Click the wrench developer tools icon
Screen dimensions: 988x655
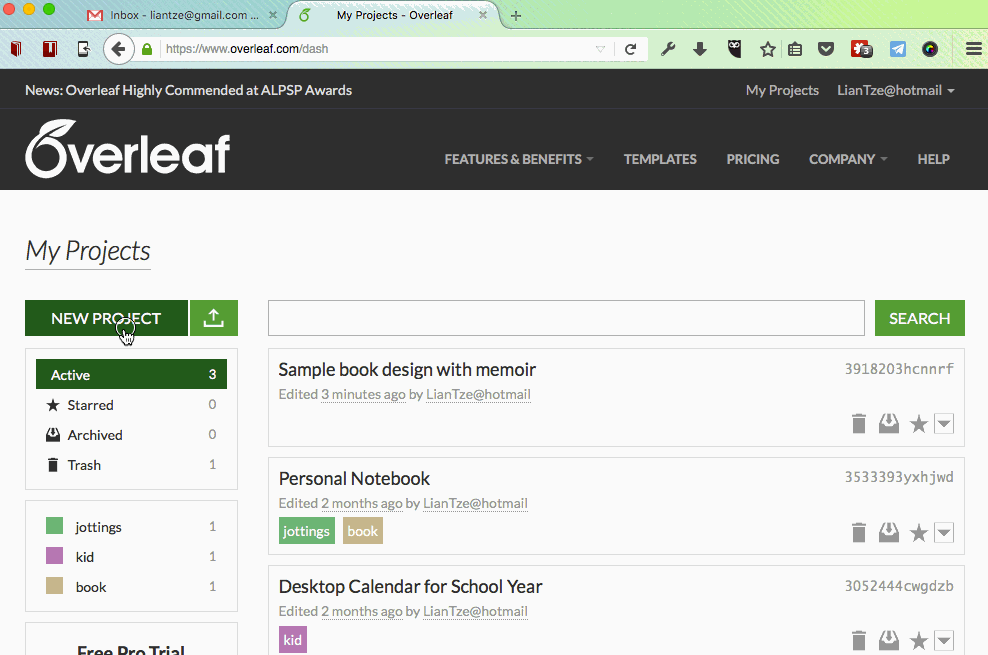[668, 48]
